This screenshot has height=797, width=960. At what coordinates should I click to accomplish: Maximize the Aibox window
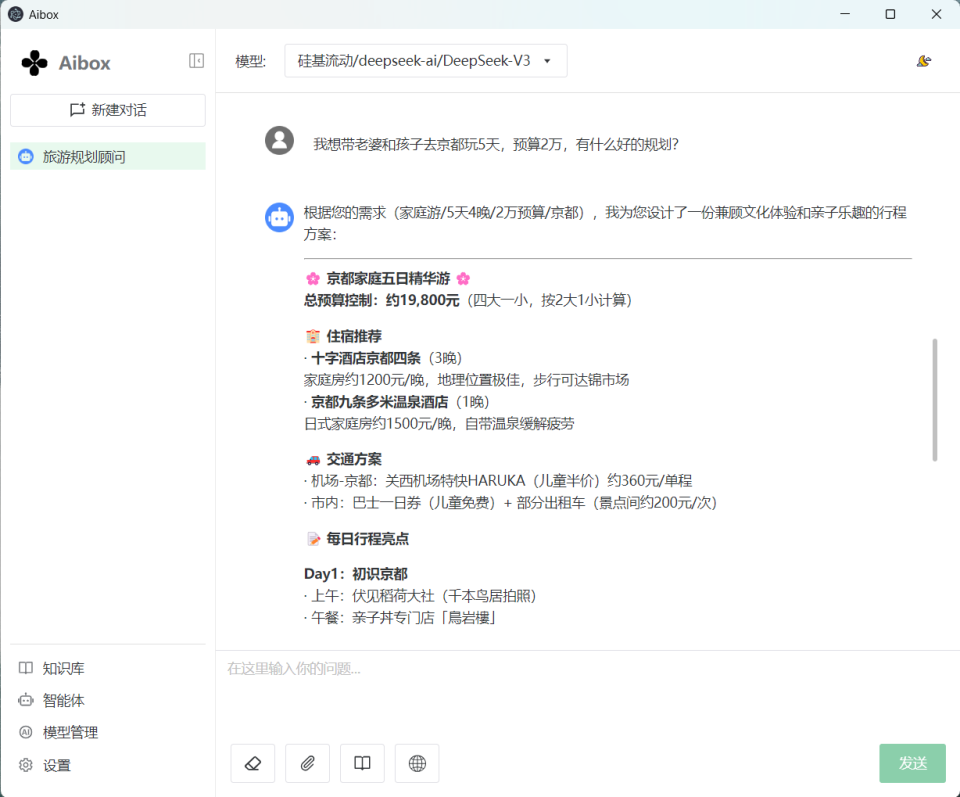(x=890, y=14)
